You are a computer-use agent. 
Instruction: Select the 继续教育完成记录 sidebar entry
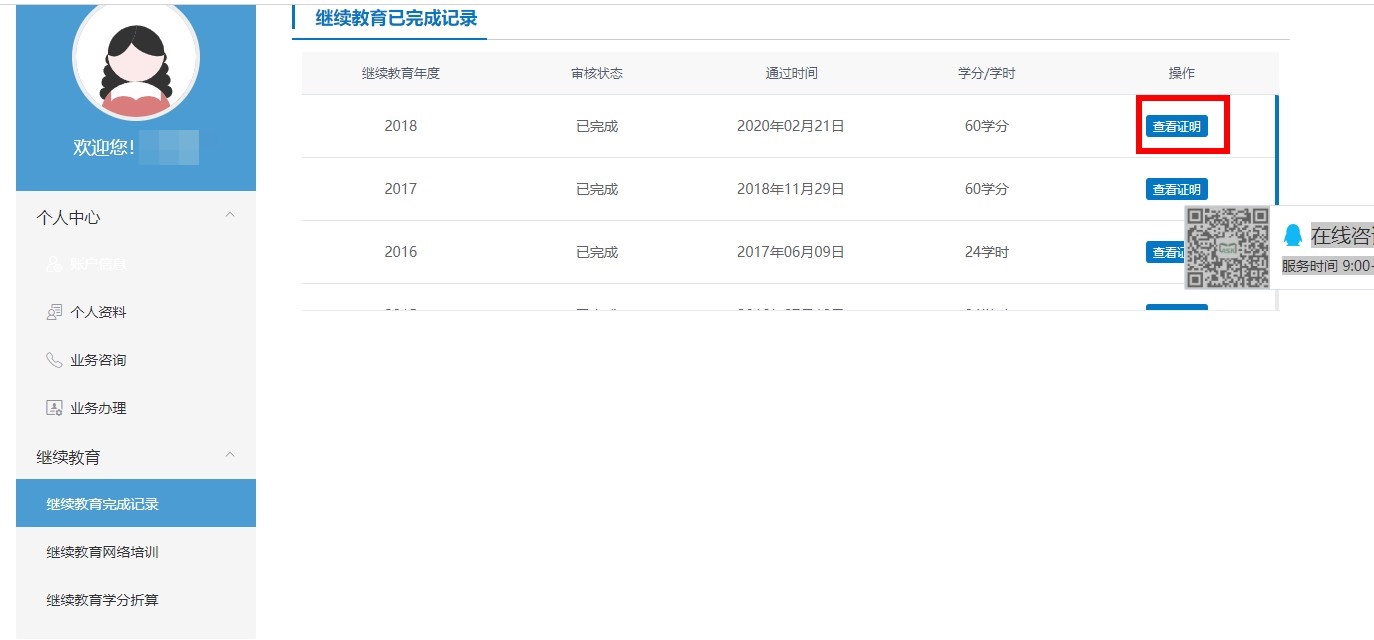pyautogui.click(x=104, y=503)
